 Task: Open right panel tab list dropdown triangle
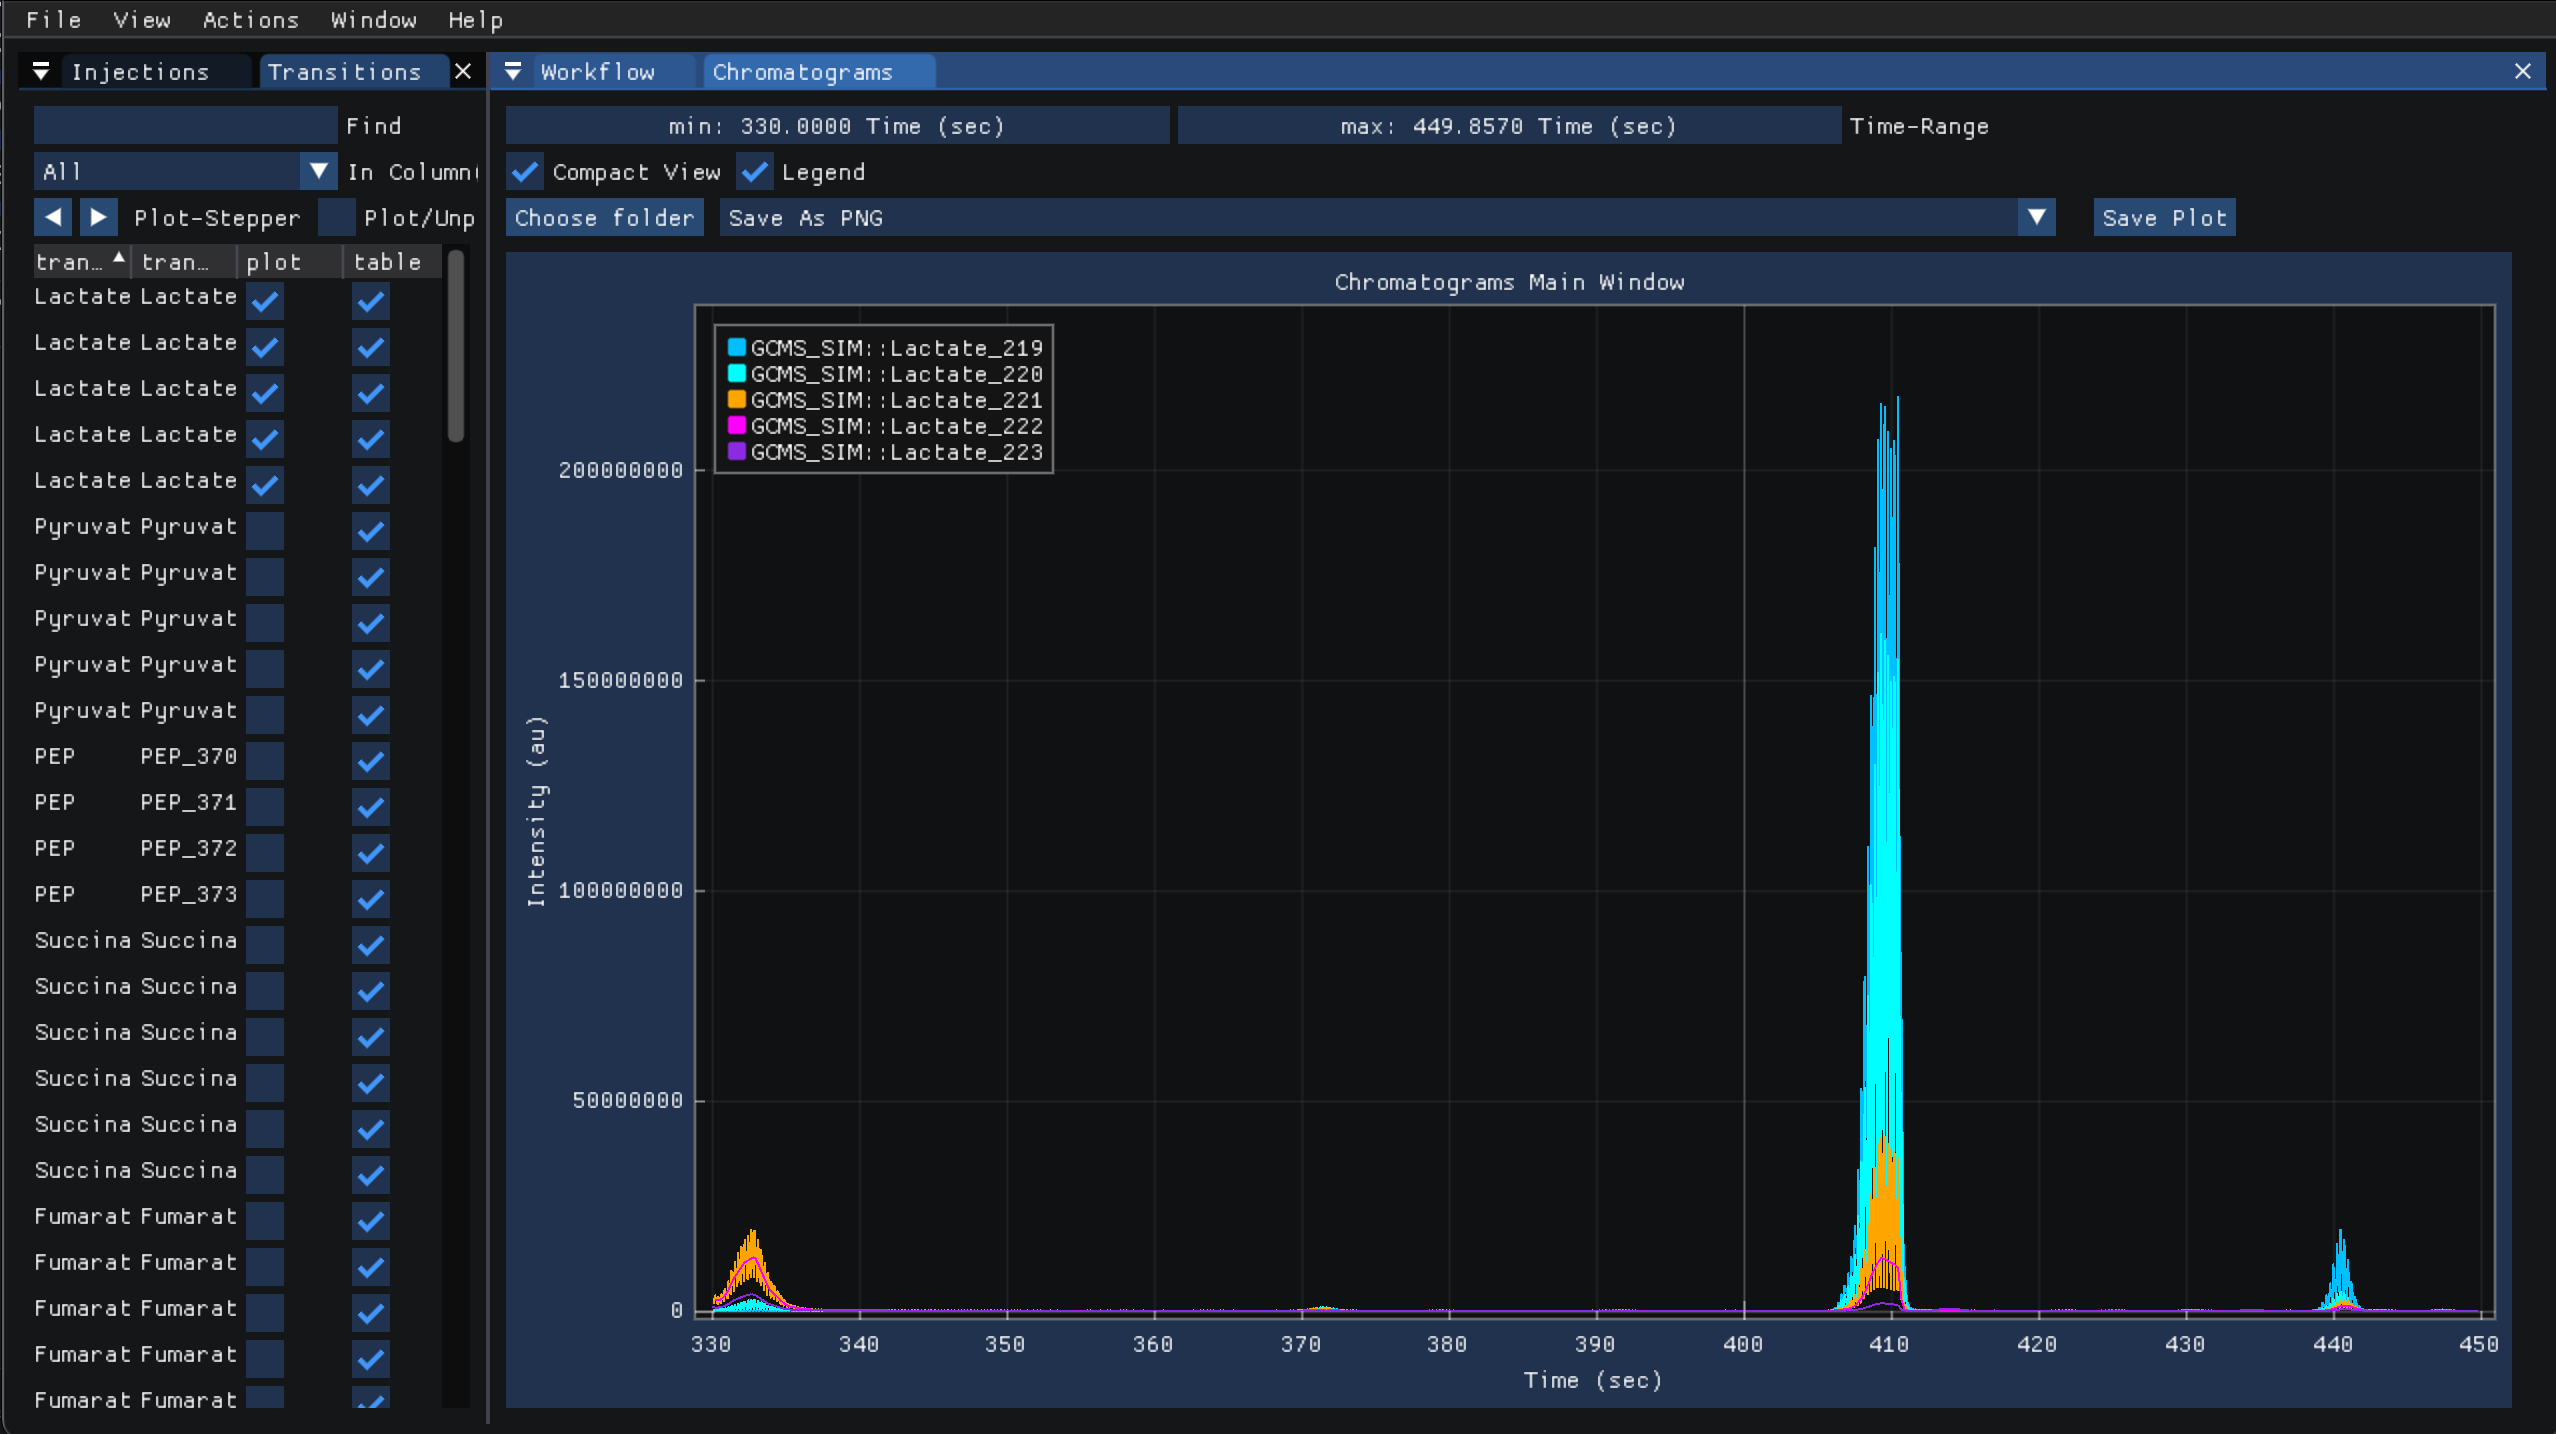tap(513, 72)
